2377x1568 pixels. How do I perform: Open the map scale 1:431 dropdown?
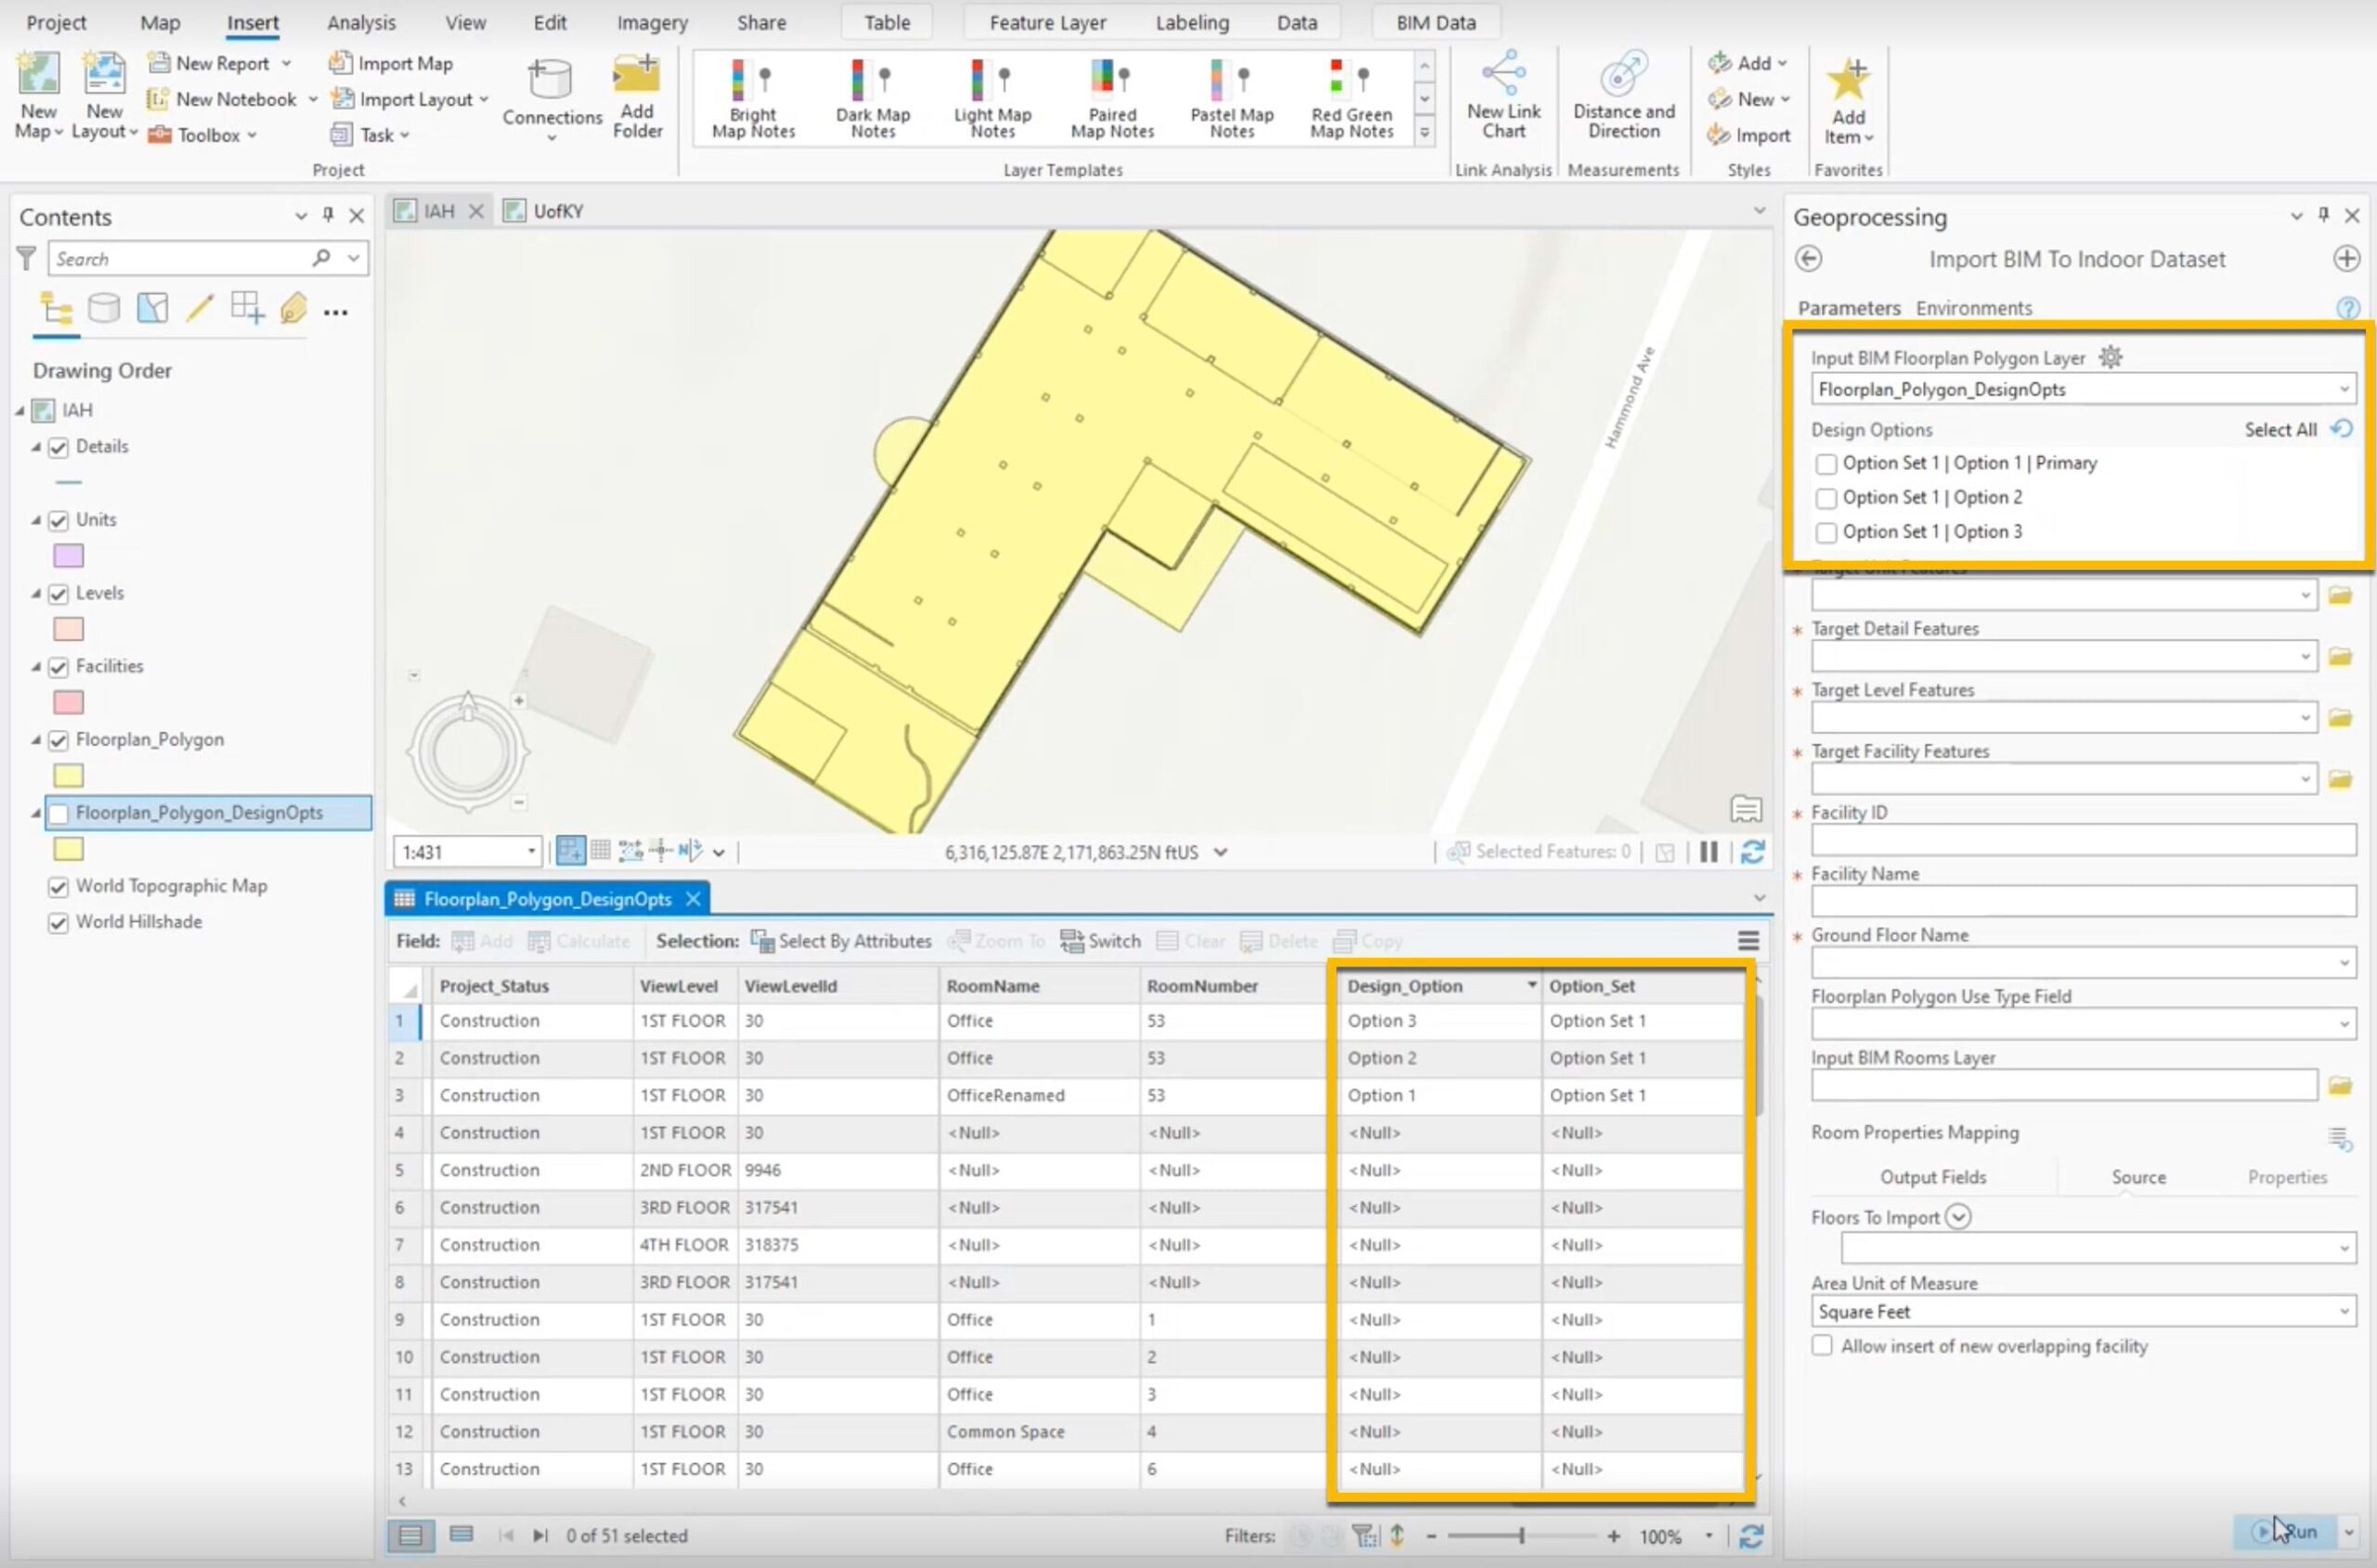(x=531, y=852)
